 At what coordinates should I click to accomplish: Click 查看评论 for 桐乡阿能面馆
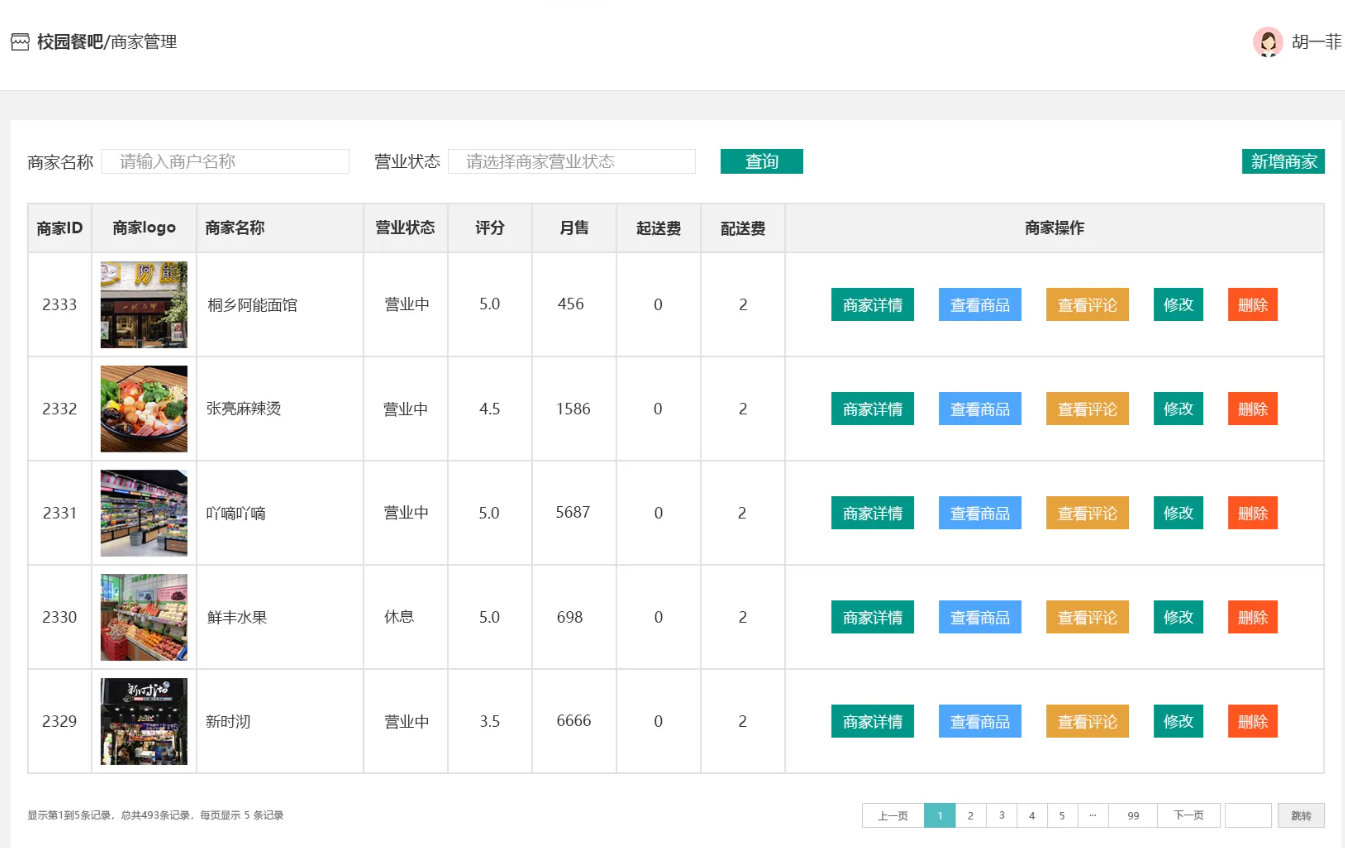[1088, 305]
